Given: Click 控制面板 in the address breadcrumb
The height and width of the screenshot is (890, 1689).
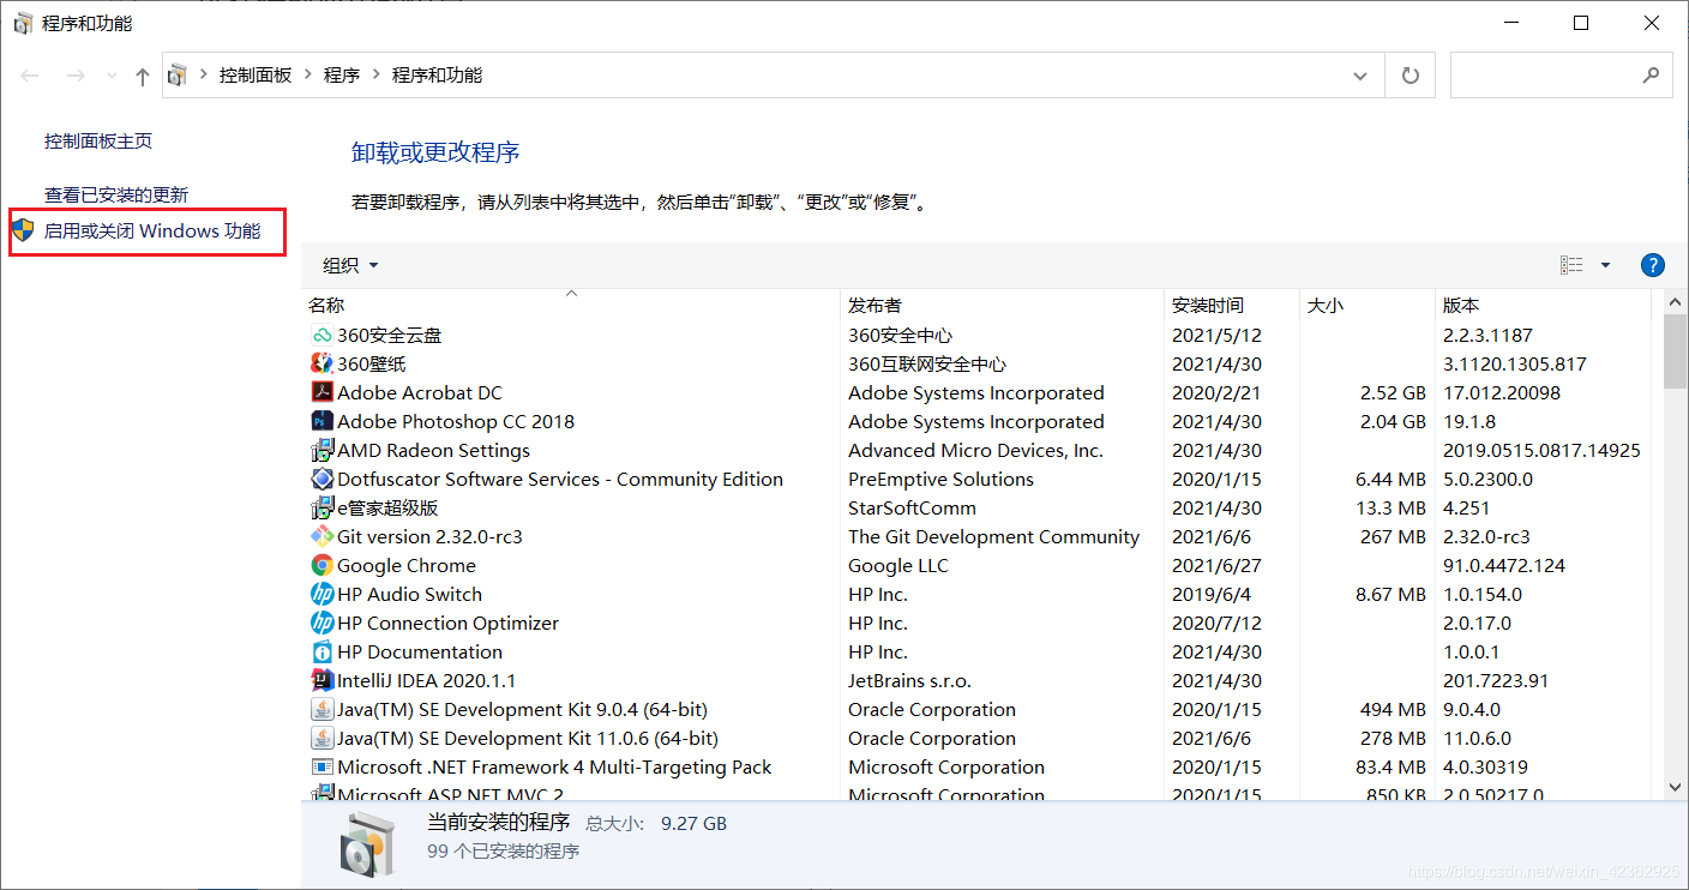Looking at the screenshot, I should (255, 75).
